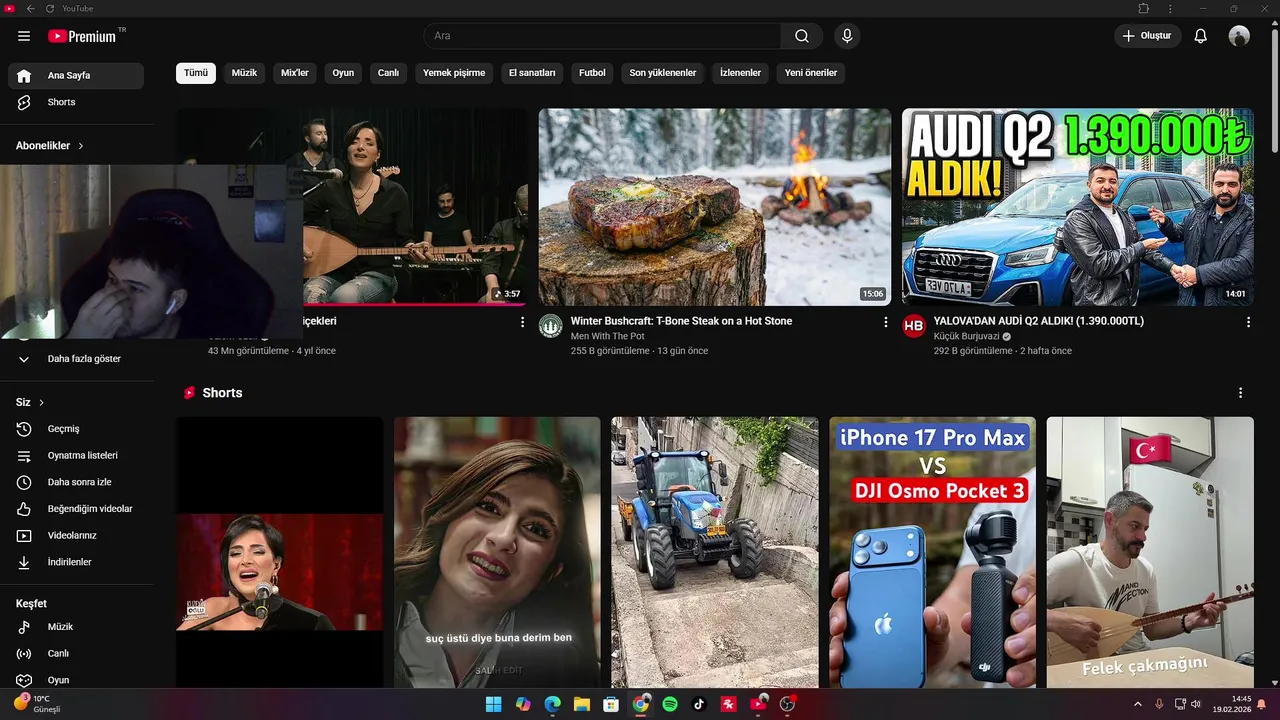Focus the Ara search field
Image resolution: width=1280 pixels, height=720 pixels.
click(602, 36)
